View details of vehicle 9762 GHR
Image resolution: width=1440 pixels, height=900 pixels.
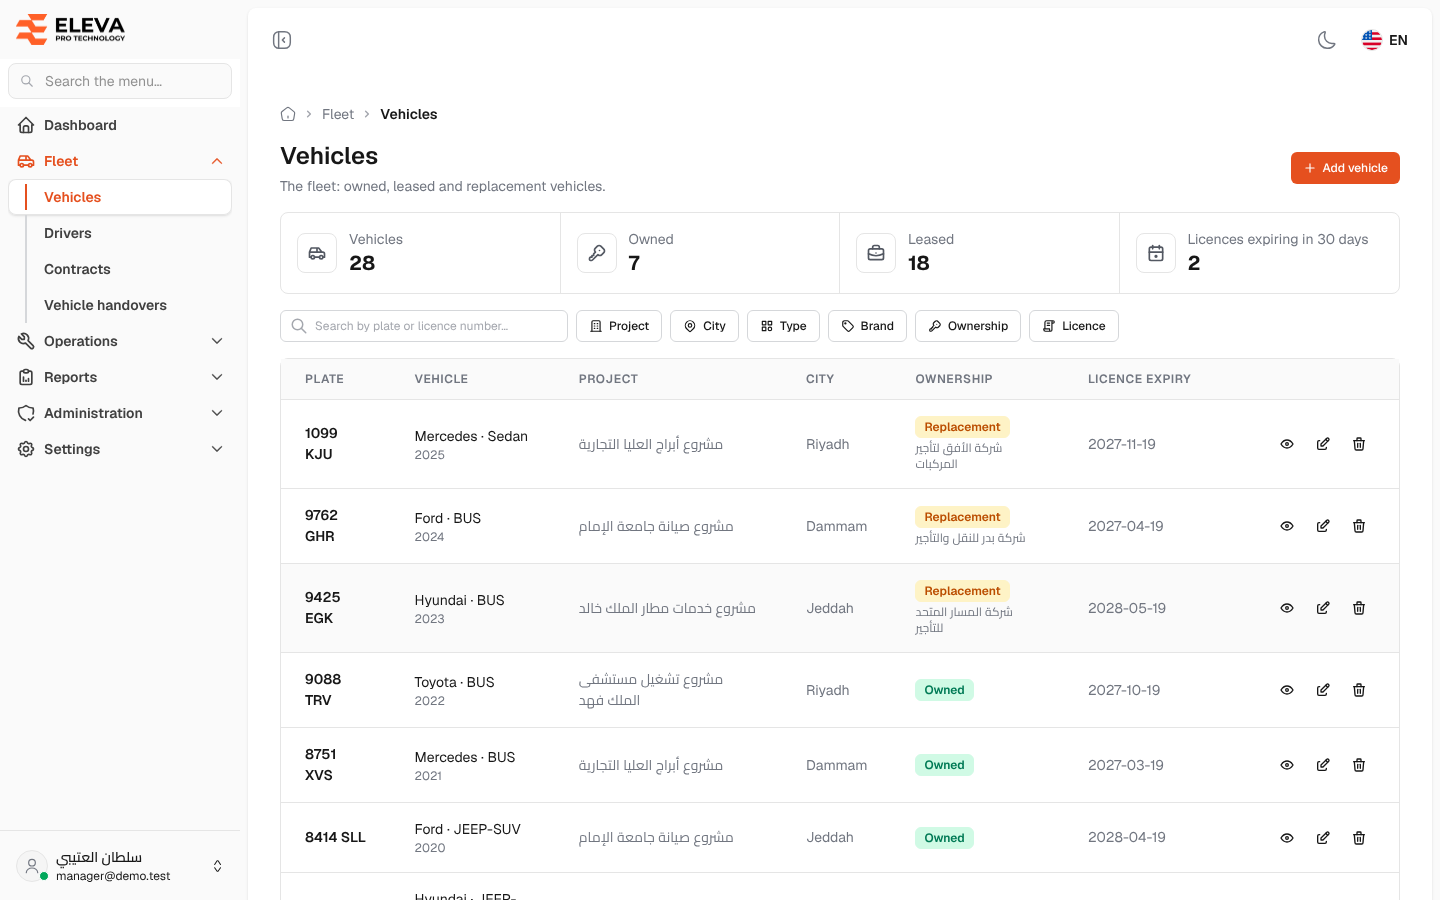tap(1287, 526)
